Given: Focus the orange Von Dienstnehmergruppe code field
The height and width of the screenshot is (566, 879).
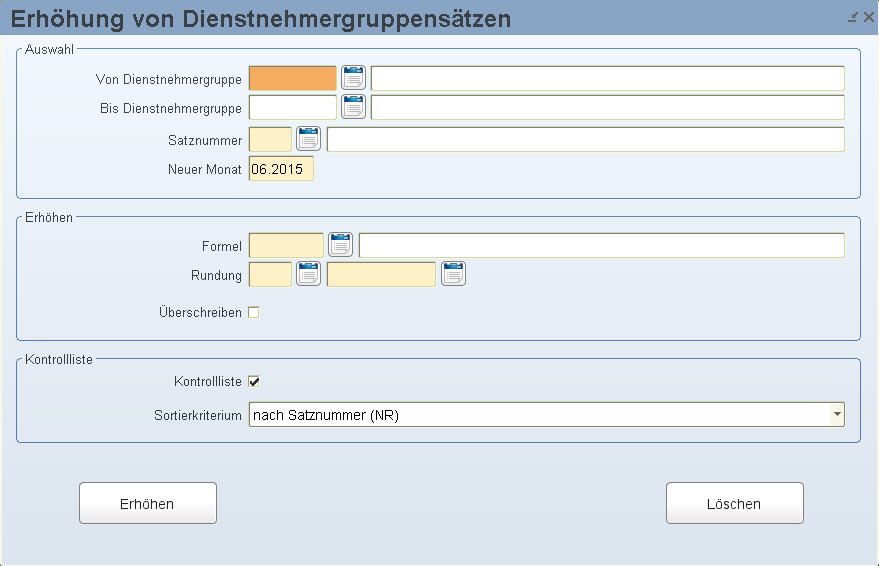Looking at the screenshot, I should pyautogui.click(x=292, y=78).
